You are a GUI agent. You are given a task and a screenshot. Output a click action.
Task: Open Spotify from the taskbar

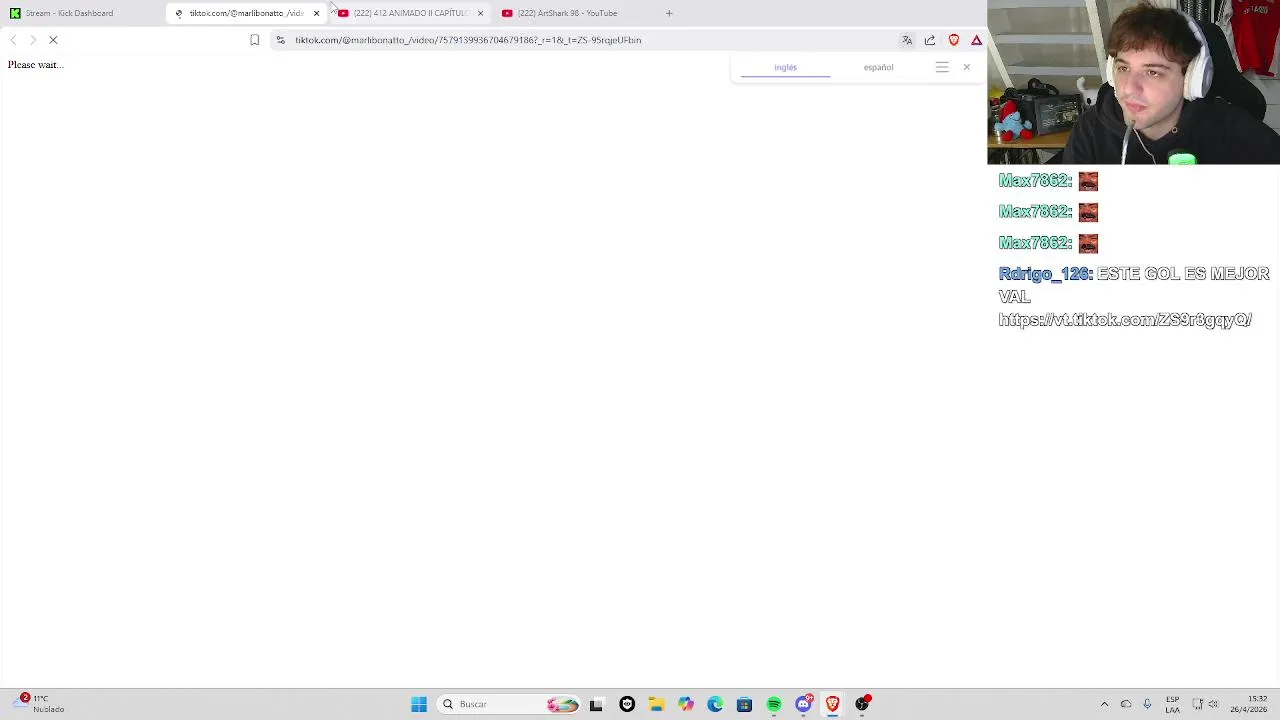(x=774, y=704)
